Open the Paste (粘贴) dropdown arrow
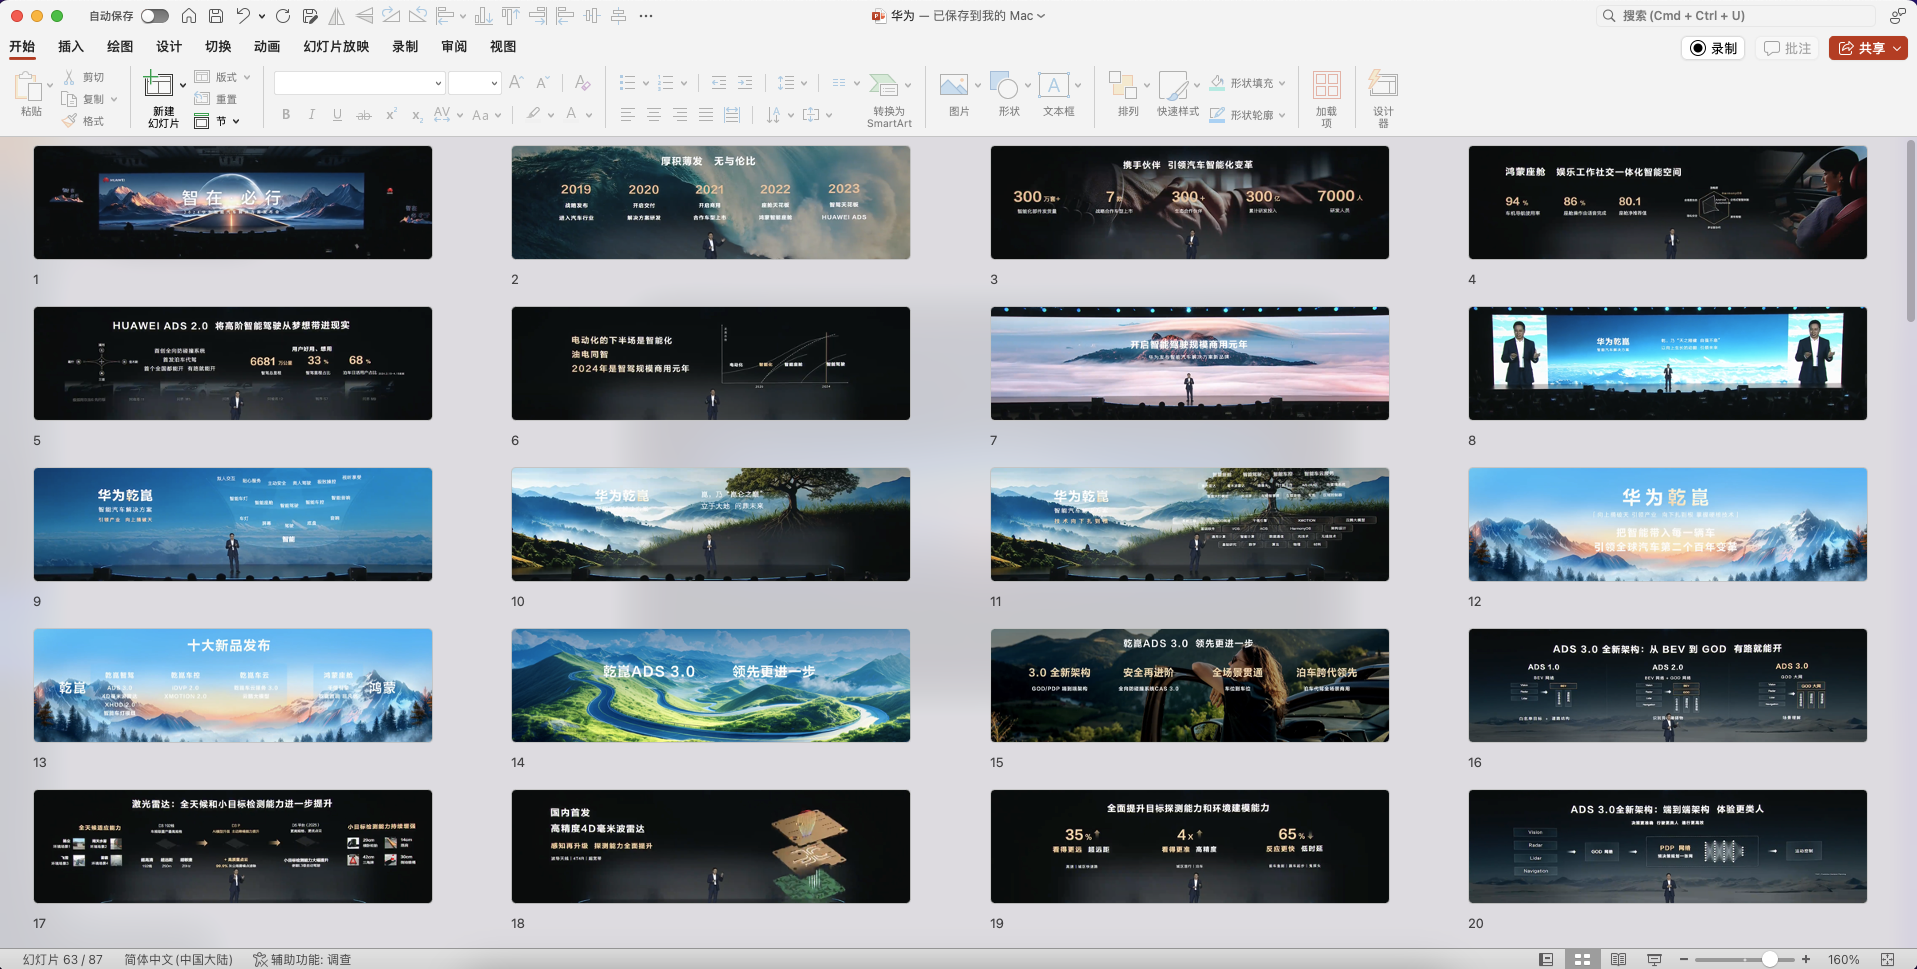The image size is (1917, 969). (x=50, y=85)
